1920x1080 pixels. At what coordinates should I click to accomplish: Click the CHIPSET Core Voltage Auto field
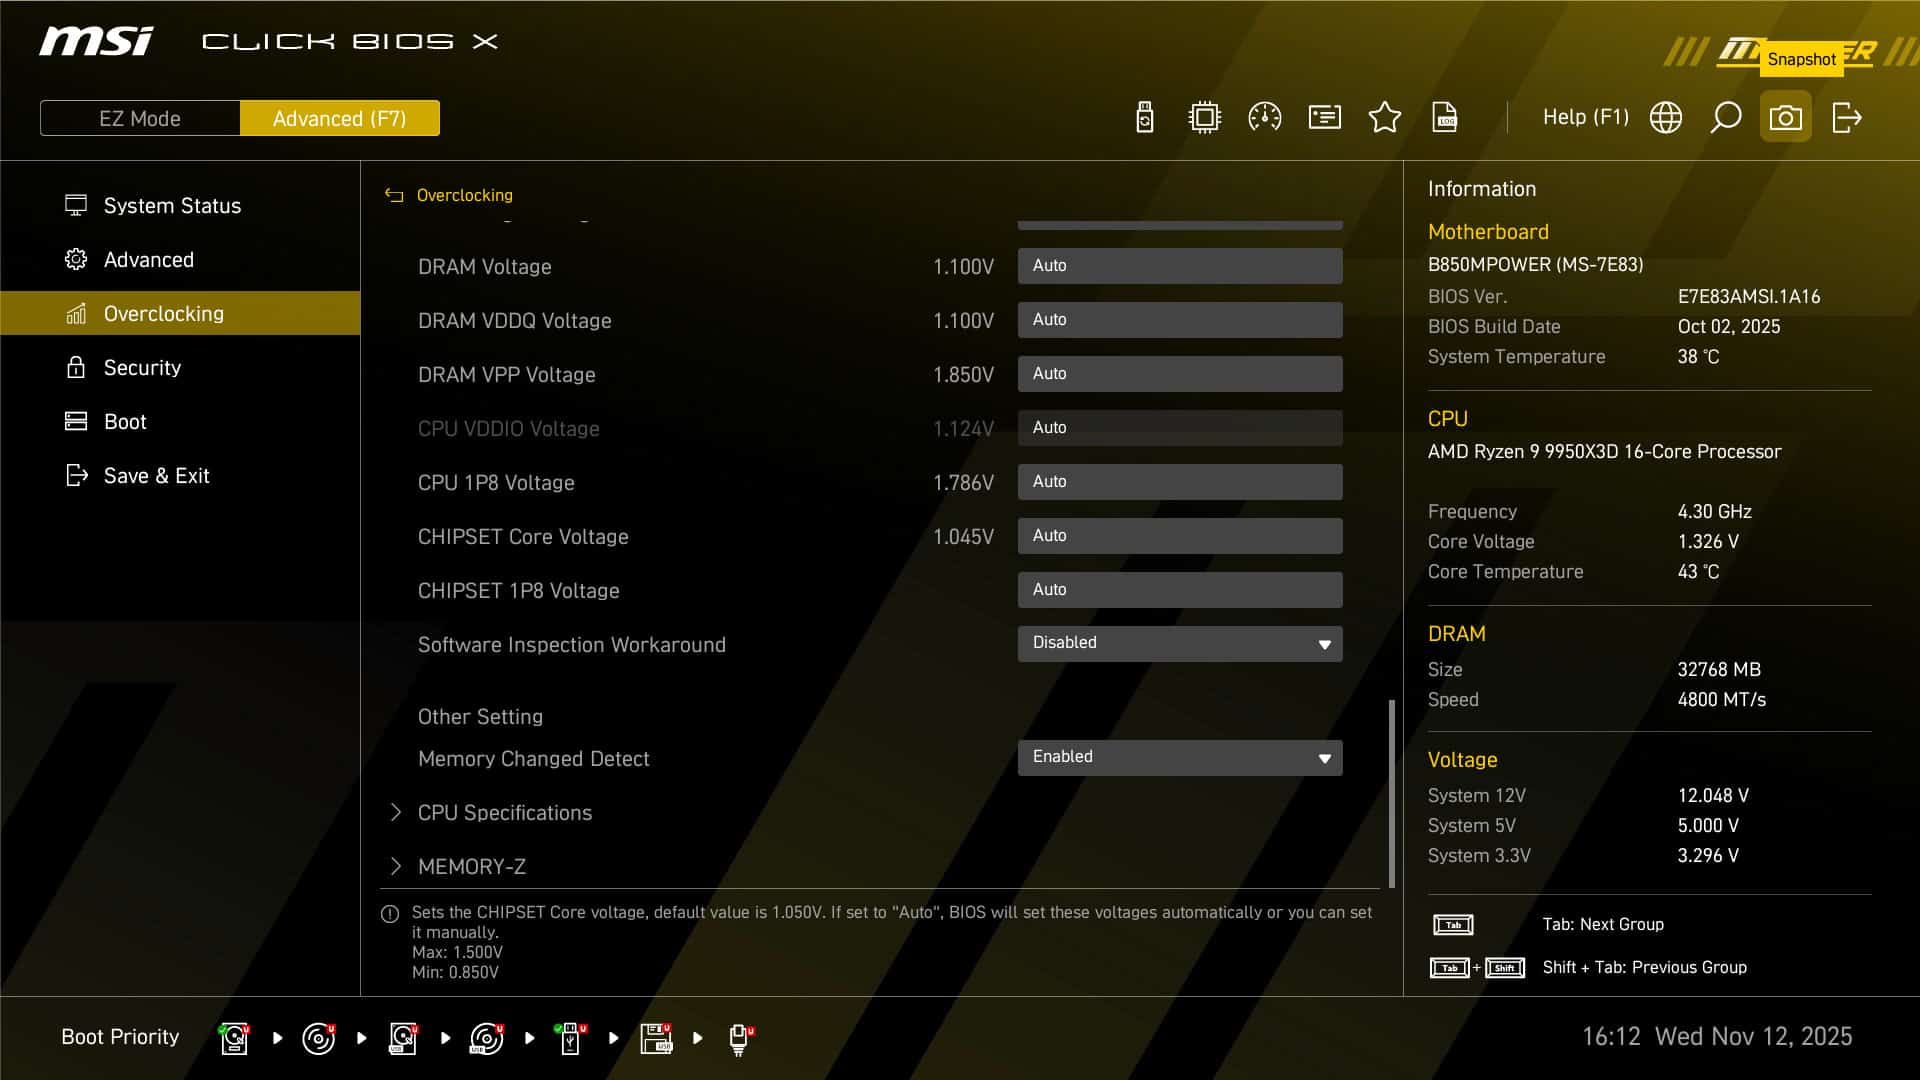point(1180,536)
